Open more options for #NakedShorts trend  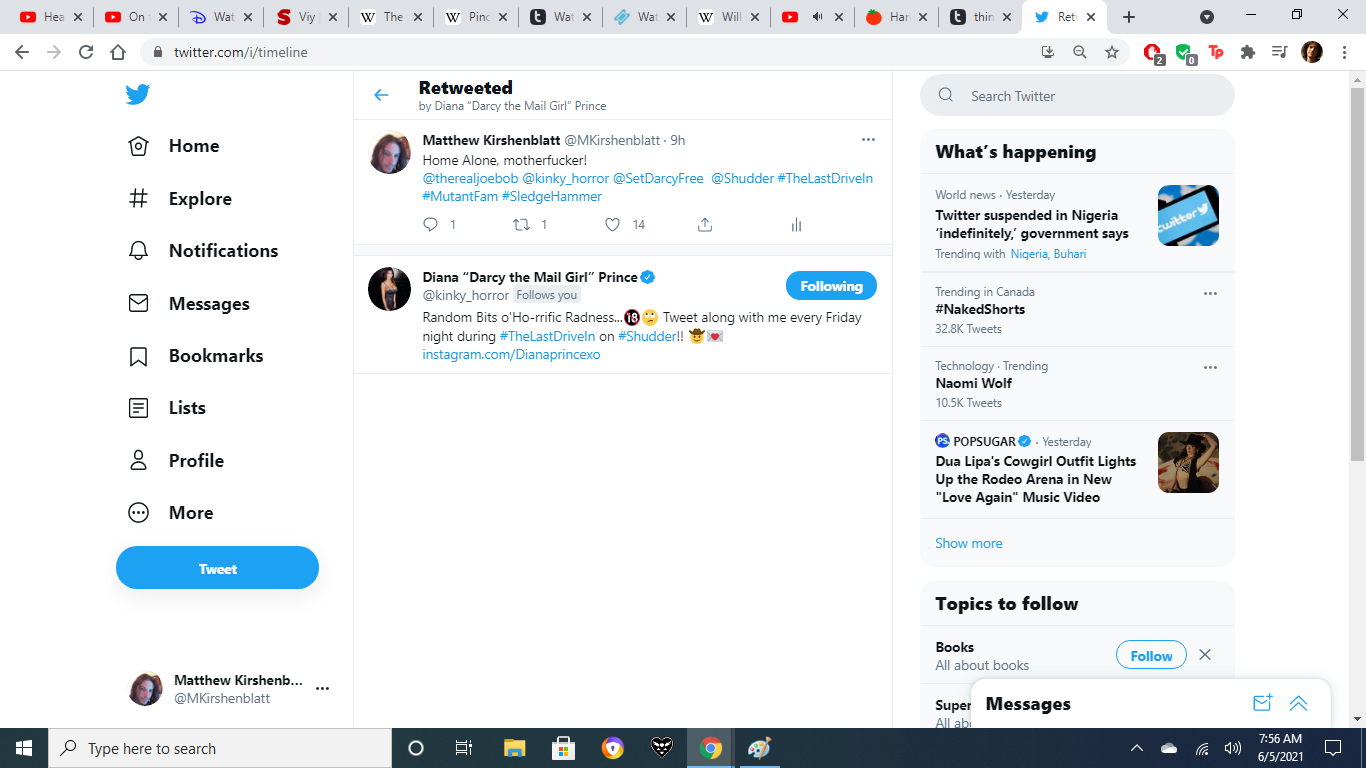pos(1210,293)
